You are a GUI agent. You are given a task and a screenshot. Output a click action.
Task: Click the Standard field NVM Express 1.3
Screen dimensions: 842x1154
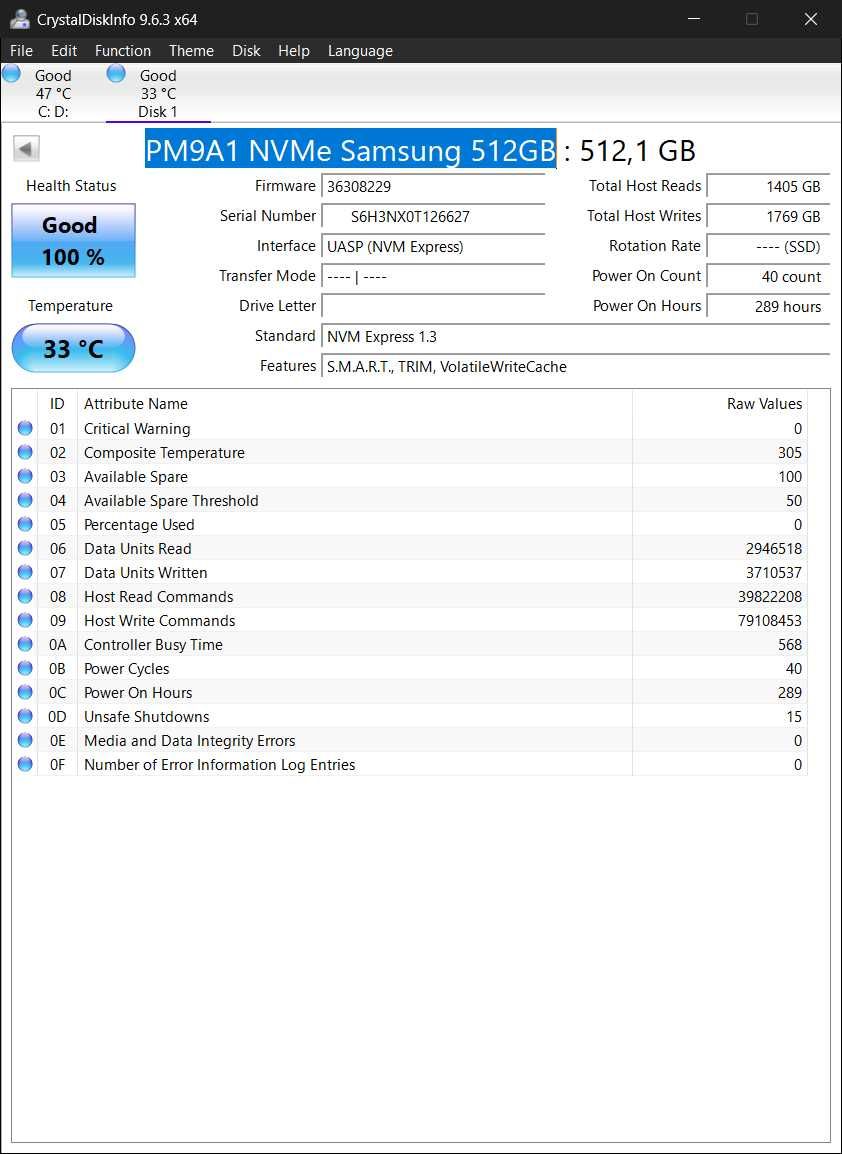click(576, 337)
